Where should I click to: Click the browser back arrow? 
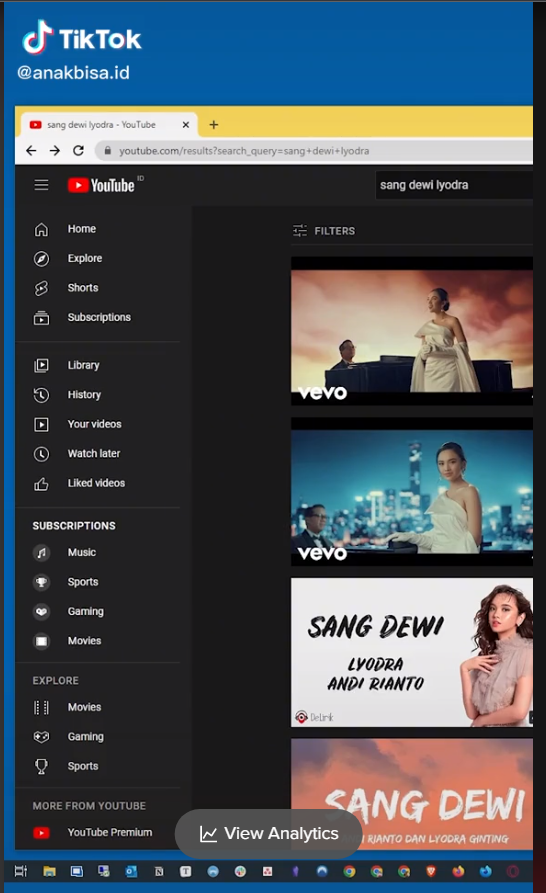point(31,150)
